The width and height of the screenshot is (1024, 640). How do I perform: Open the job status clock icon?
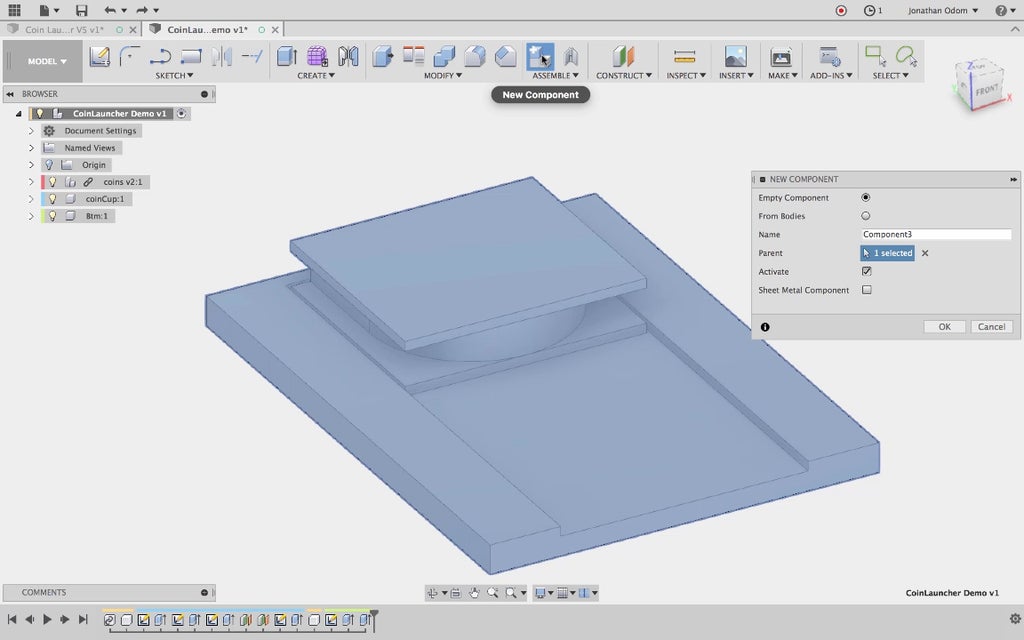(869, 10)
